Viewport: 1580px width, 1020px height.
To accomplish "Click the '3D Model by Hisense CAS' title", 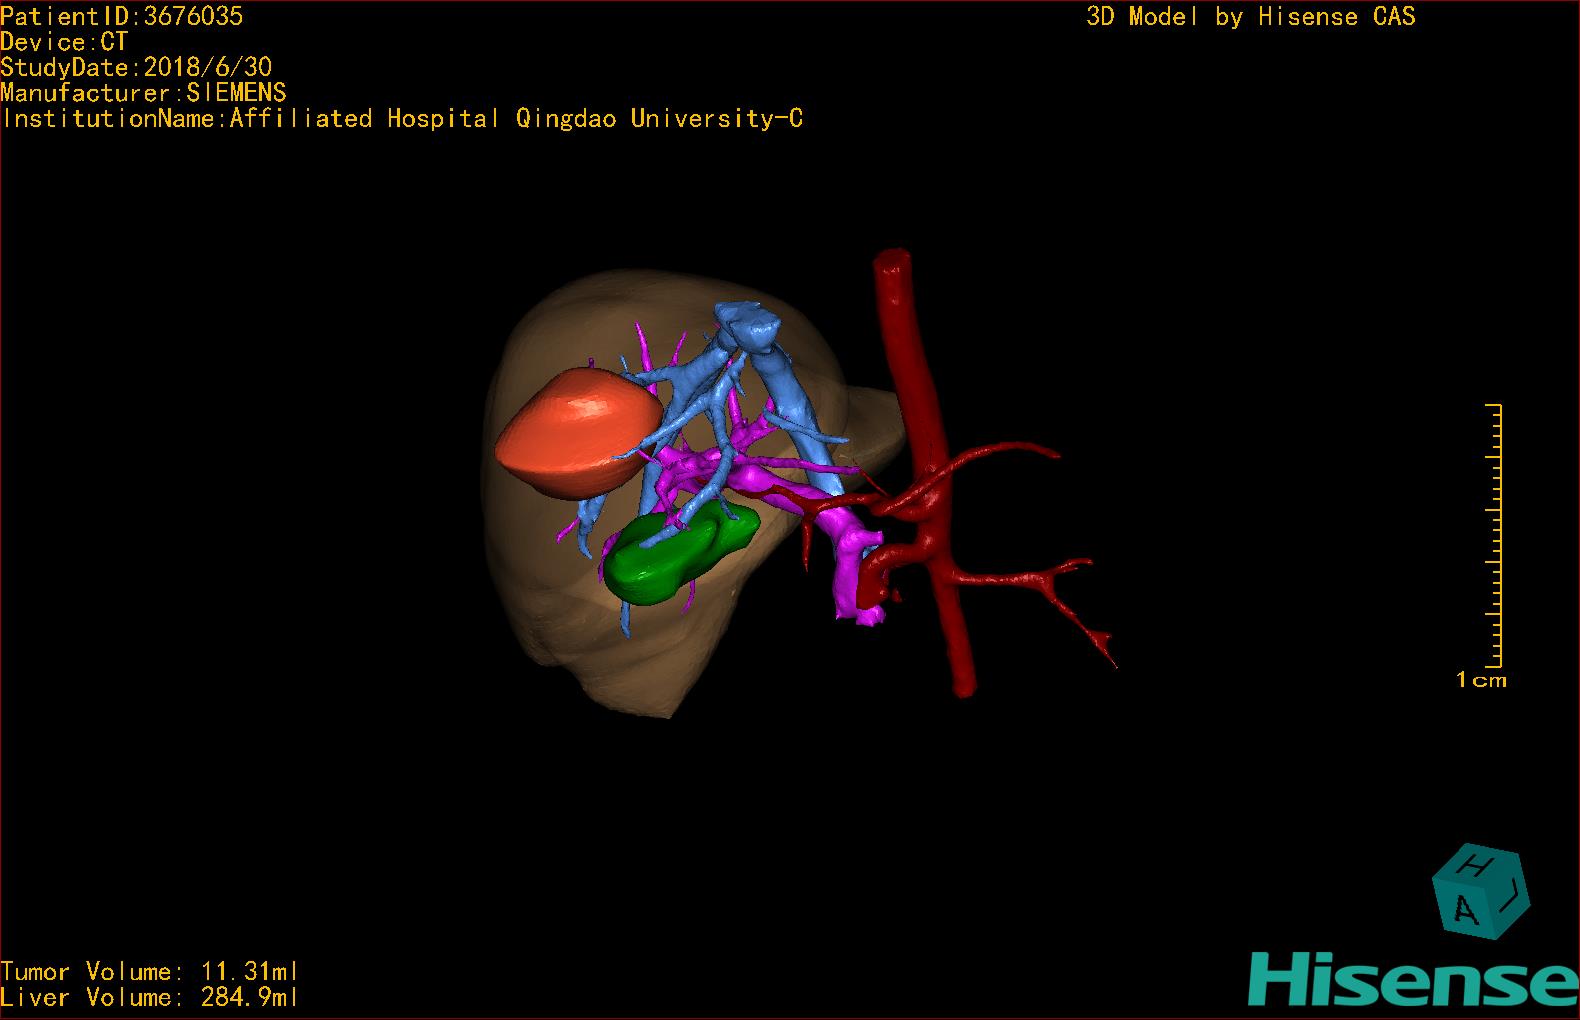I will click(x=1250, y=16).
